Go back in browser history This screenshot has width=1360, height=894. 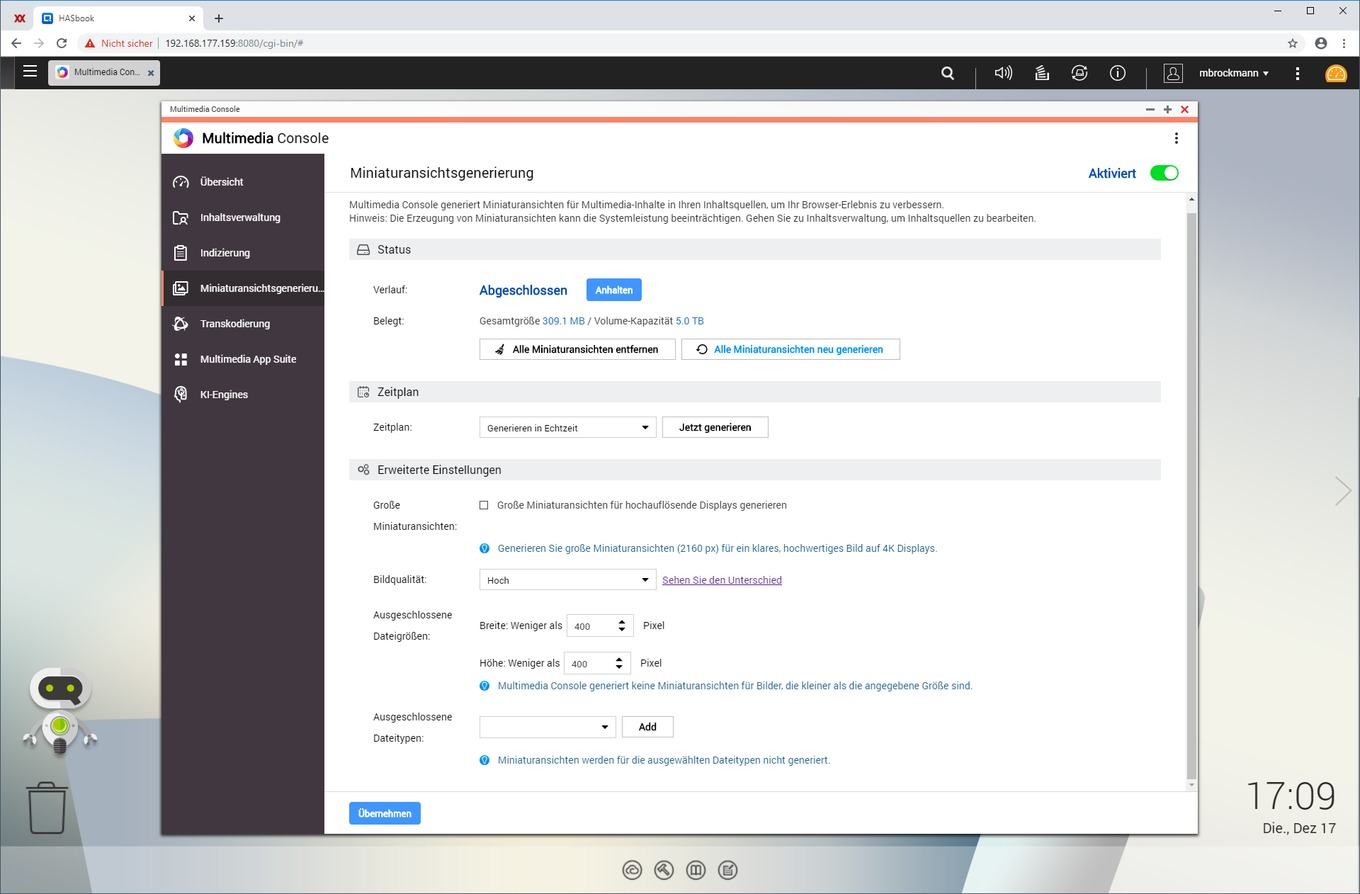[x=16, y=43]
